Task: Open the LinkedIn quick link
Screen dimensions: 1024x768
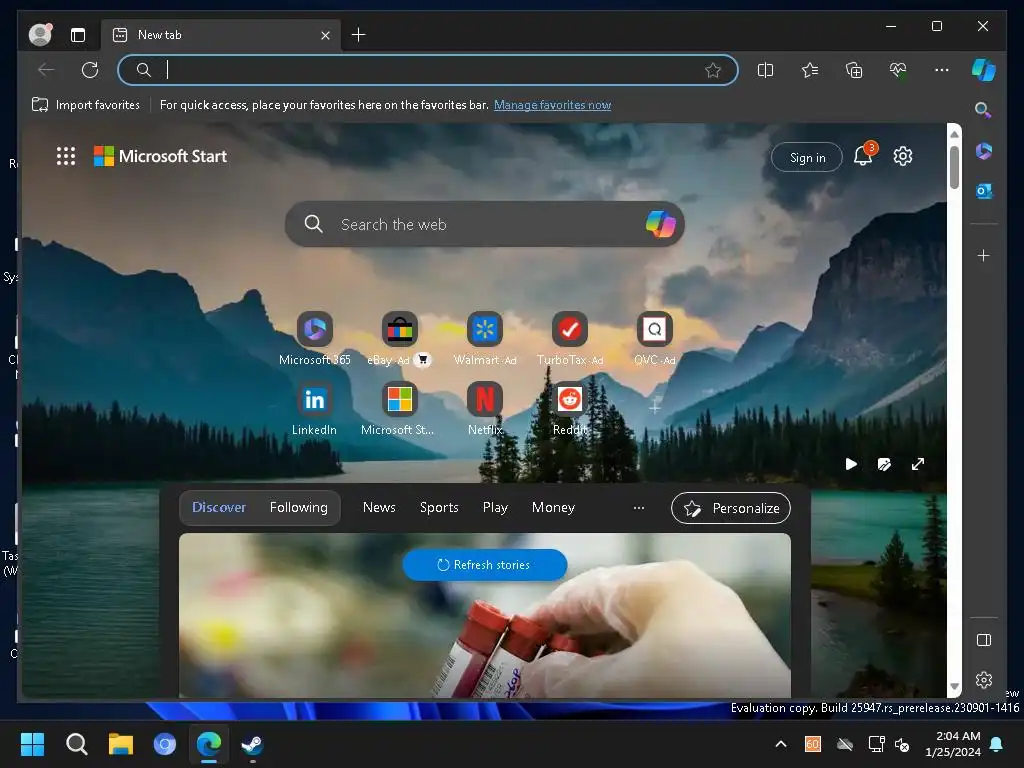Action: pos(314,409)
